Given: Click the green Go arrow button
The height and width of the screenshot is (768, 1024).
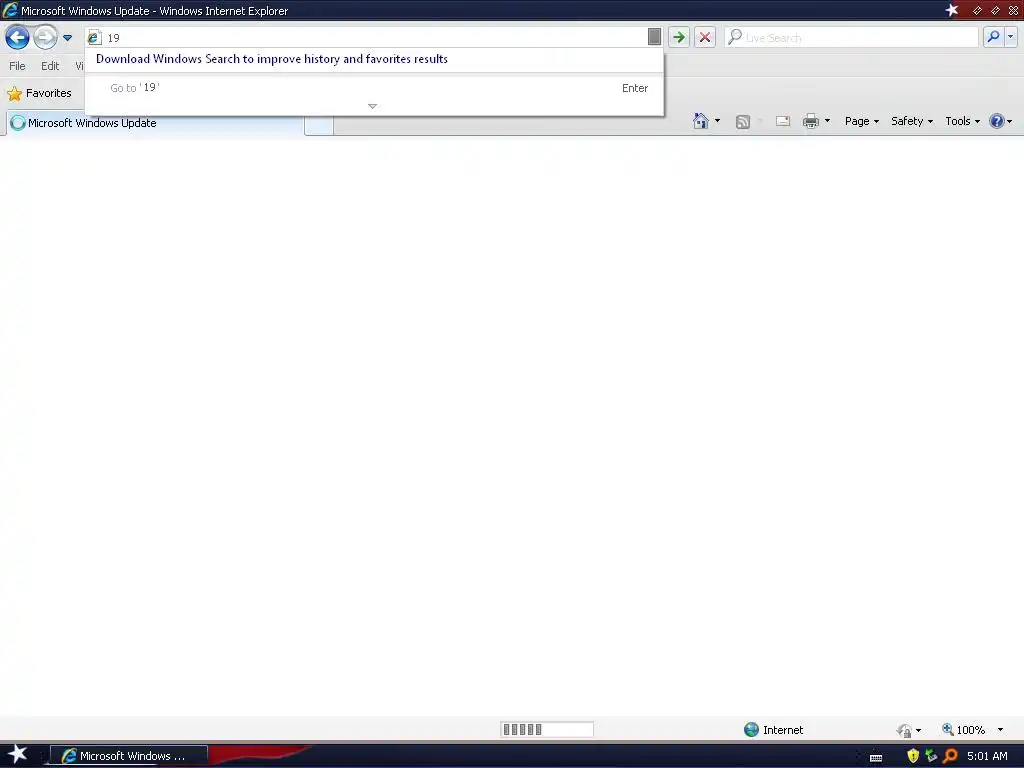Looking at the screenshot, I should (679, 37).
